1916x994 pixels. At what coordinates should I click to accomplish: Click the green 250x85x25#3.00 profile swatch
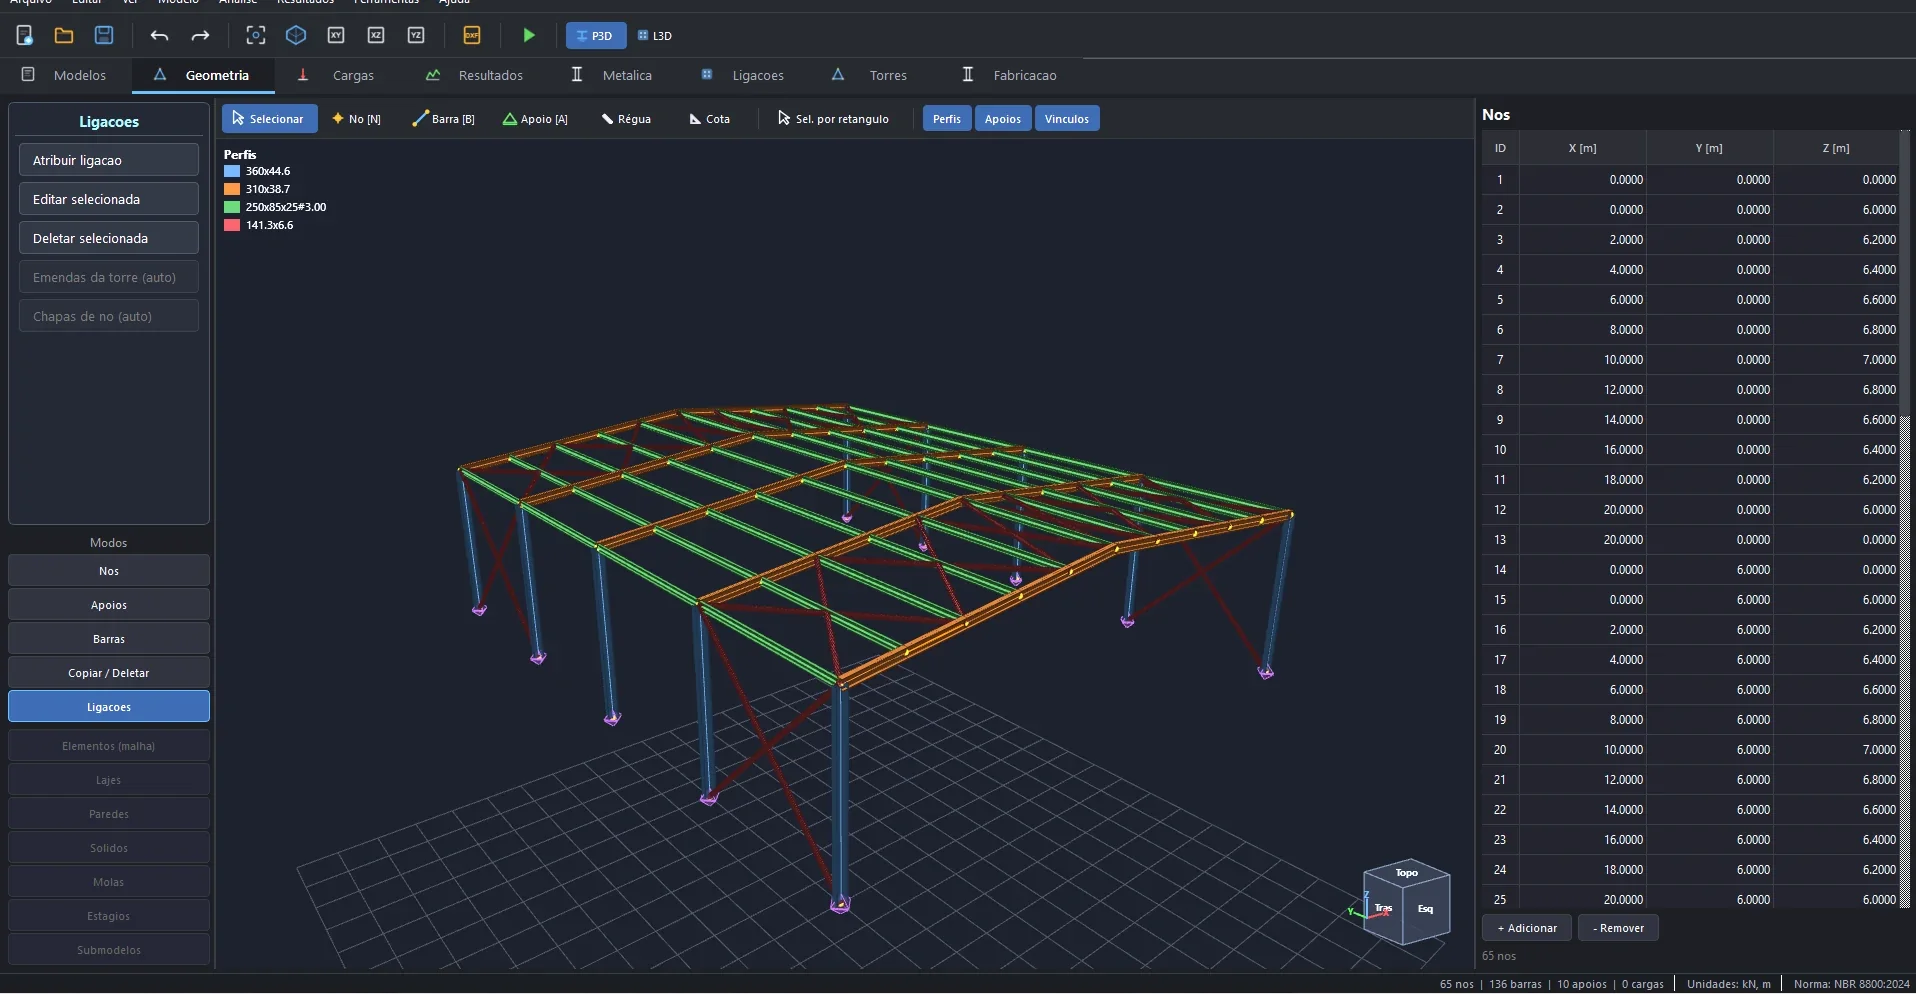[x=232, y=207]
